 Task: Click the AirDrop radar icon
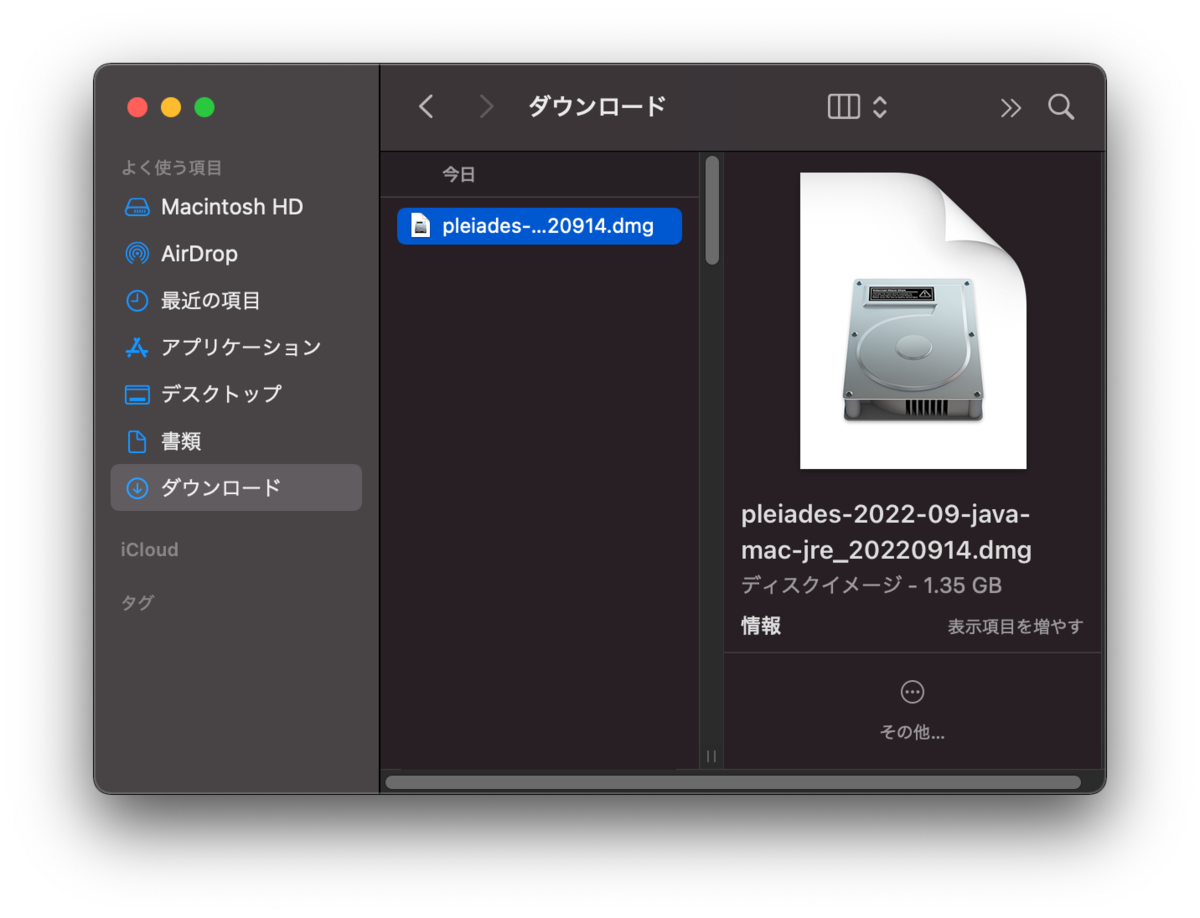(x=137, y=254)
